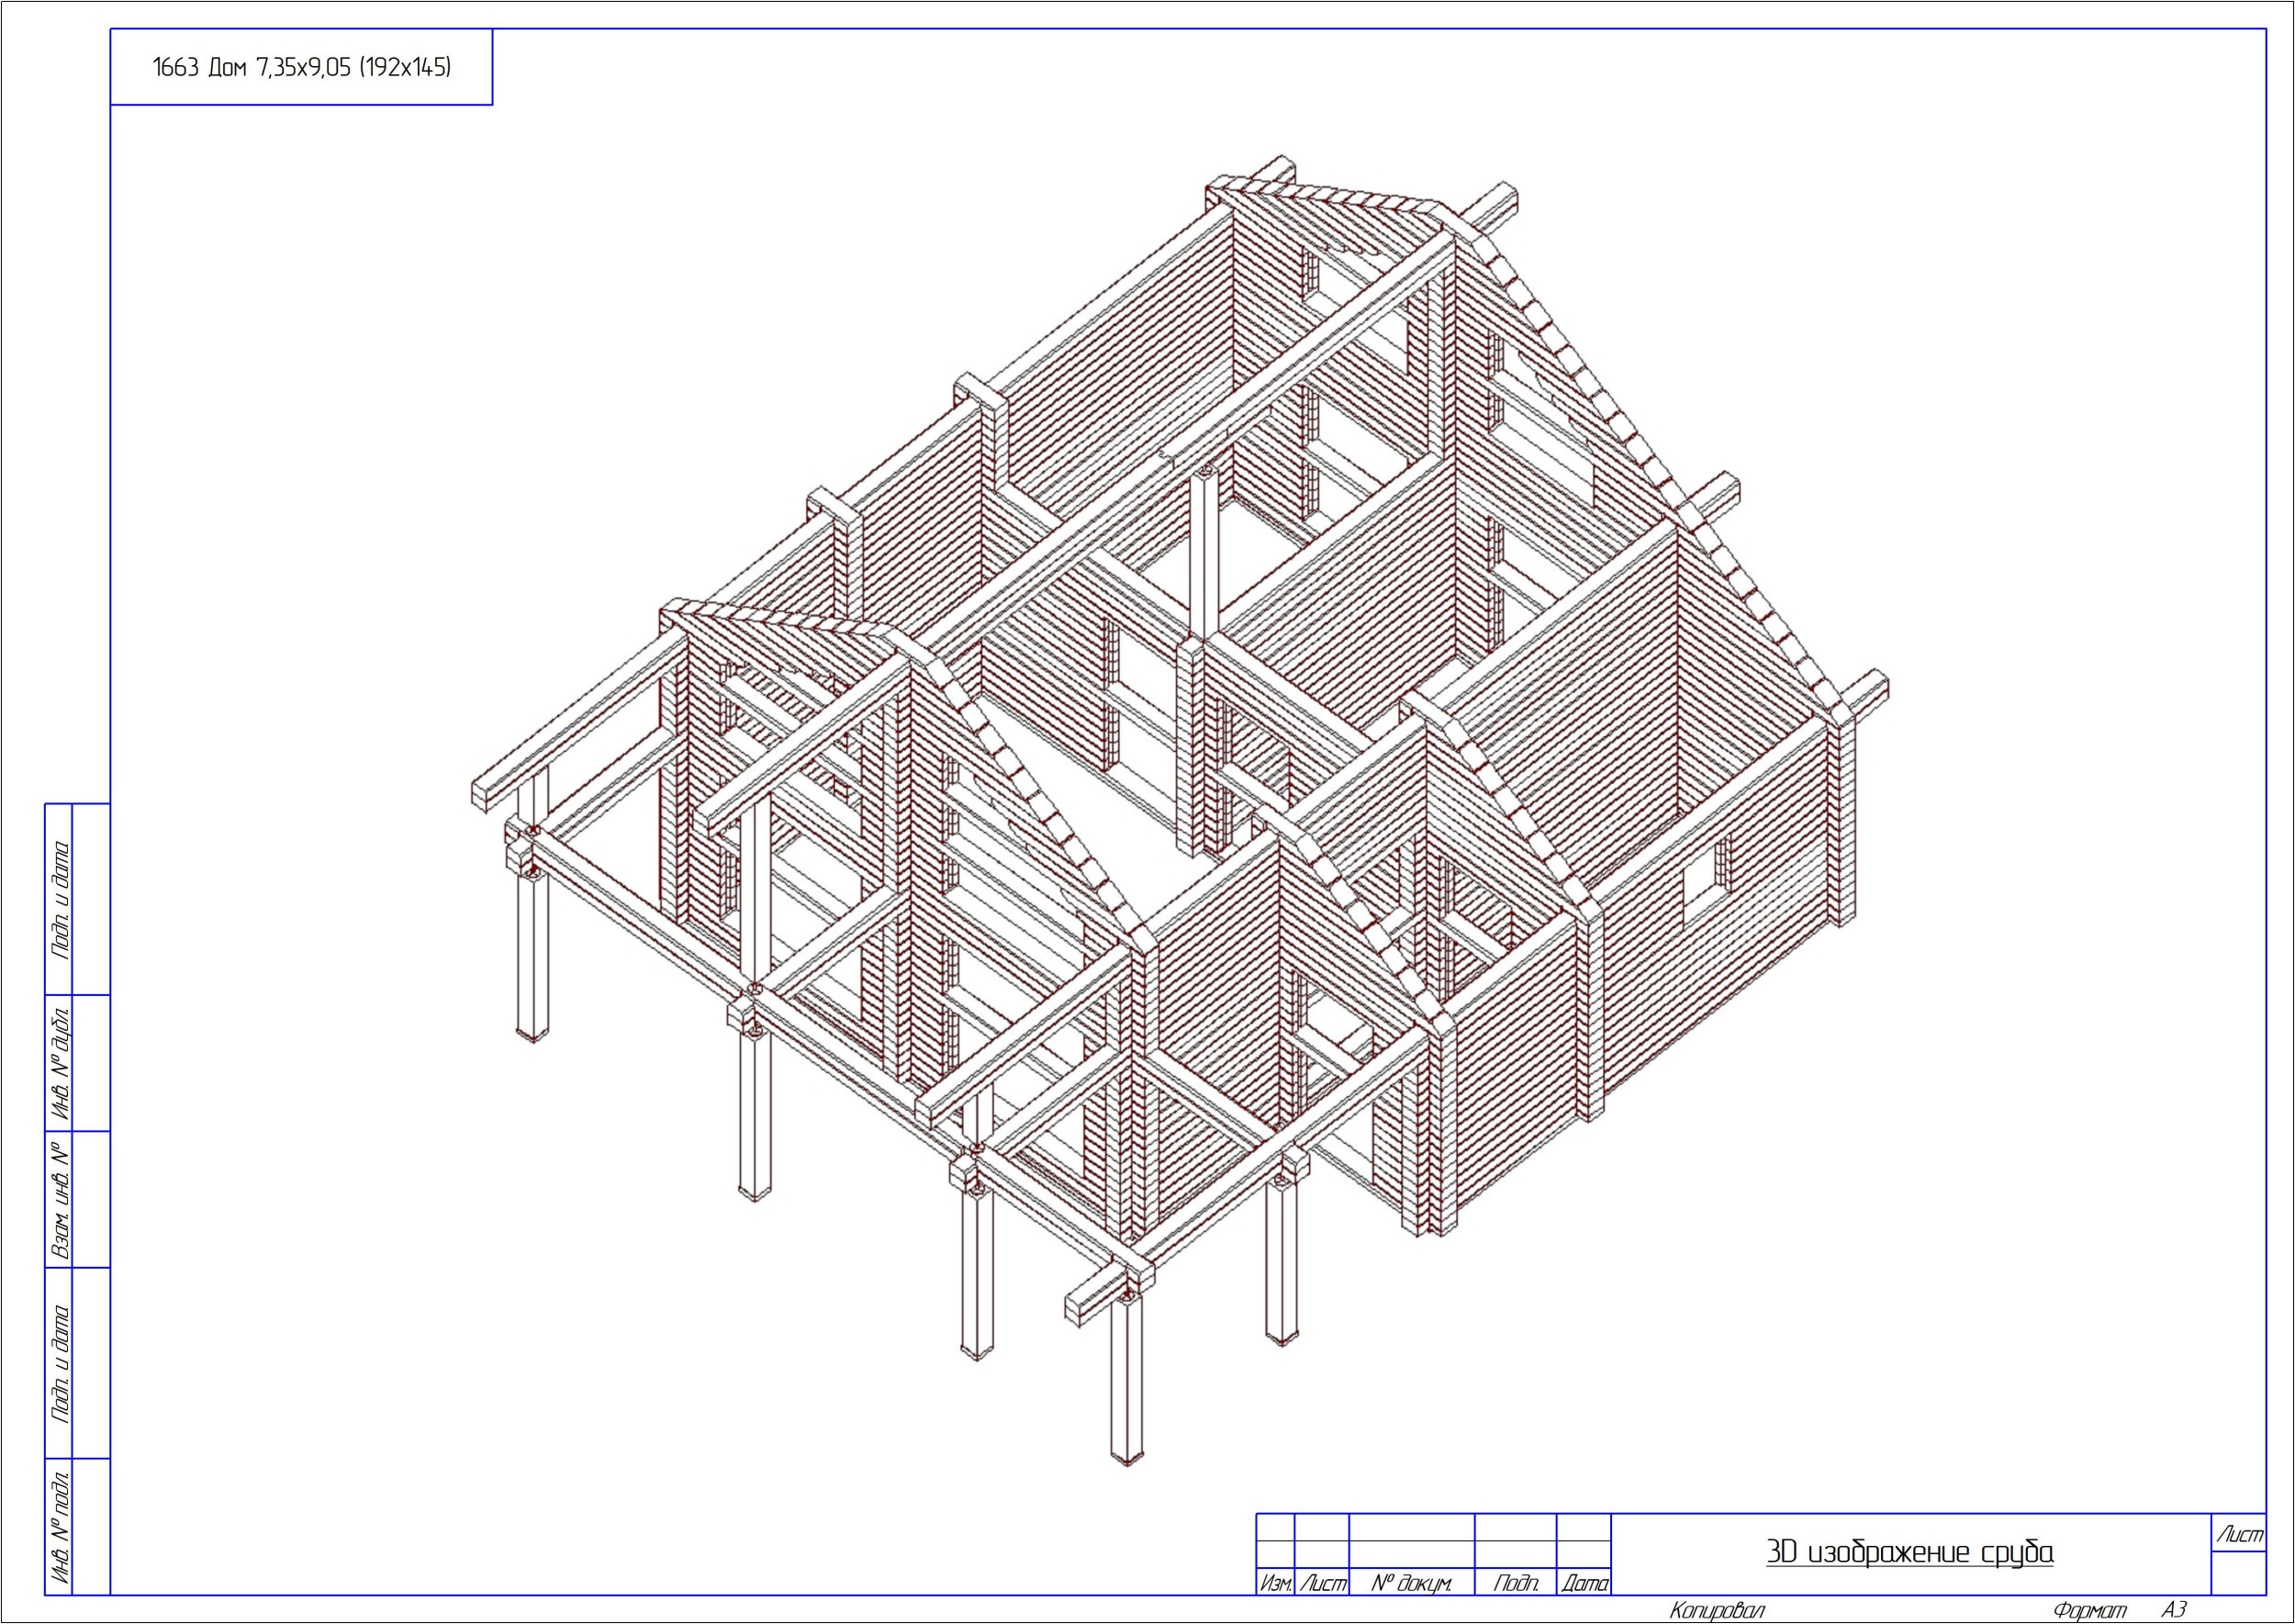The image size is (2295, 1624).
Task: Click the "Копировал" label below the frame
Action: coord(1716,1610)
